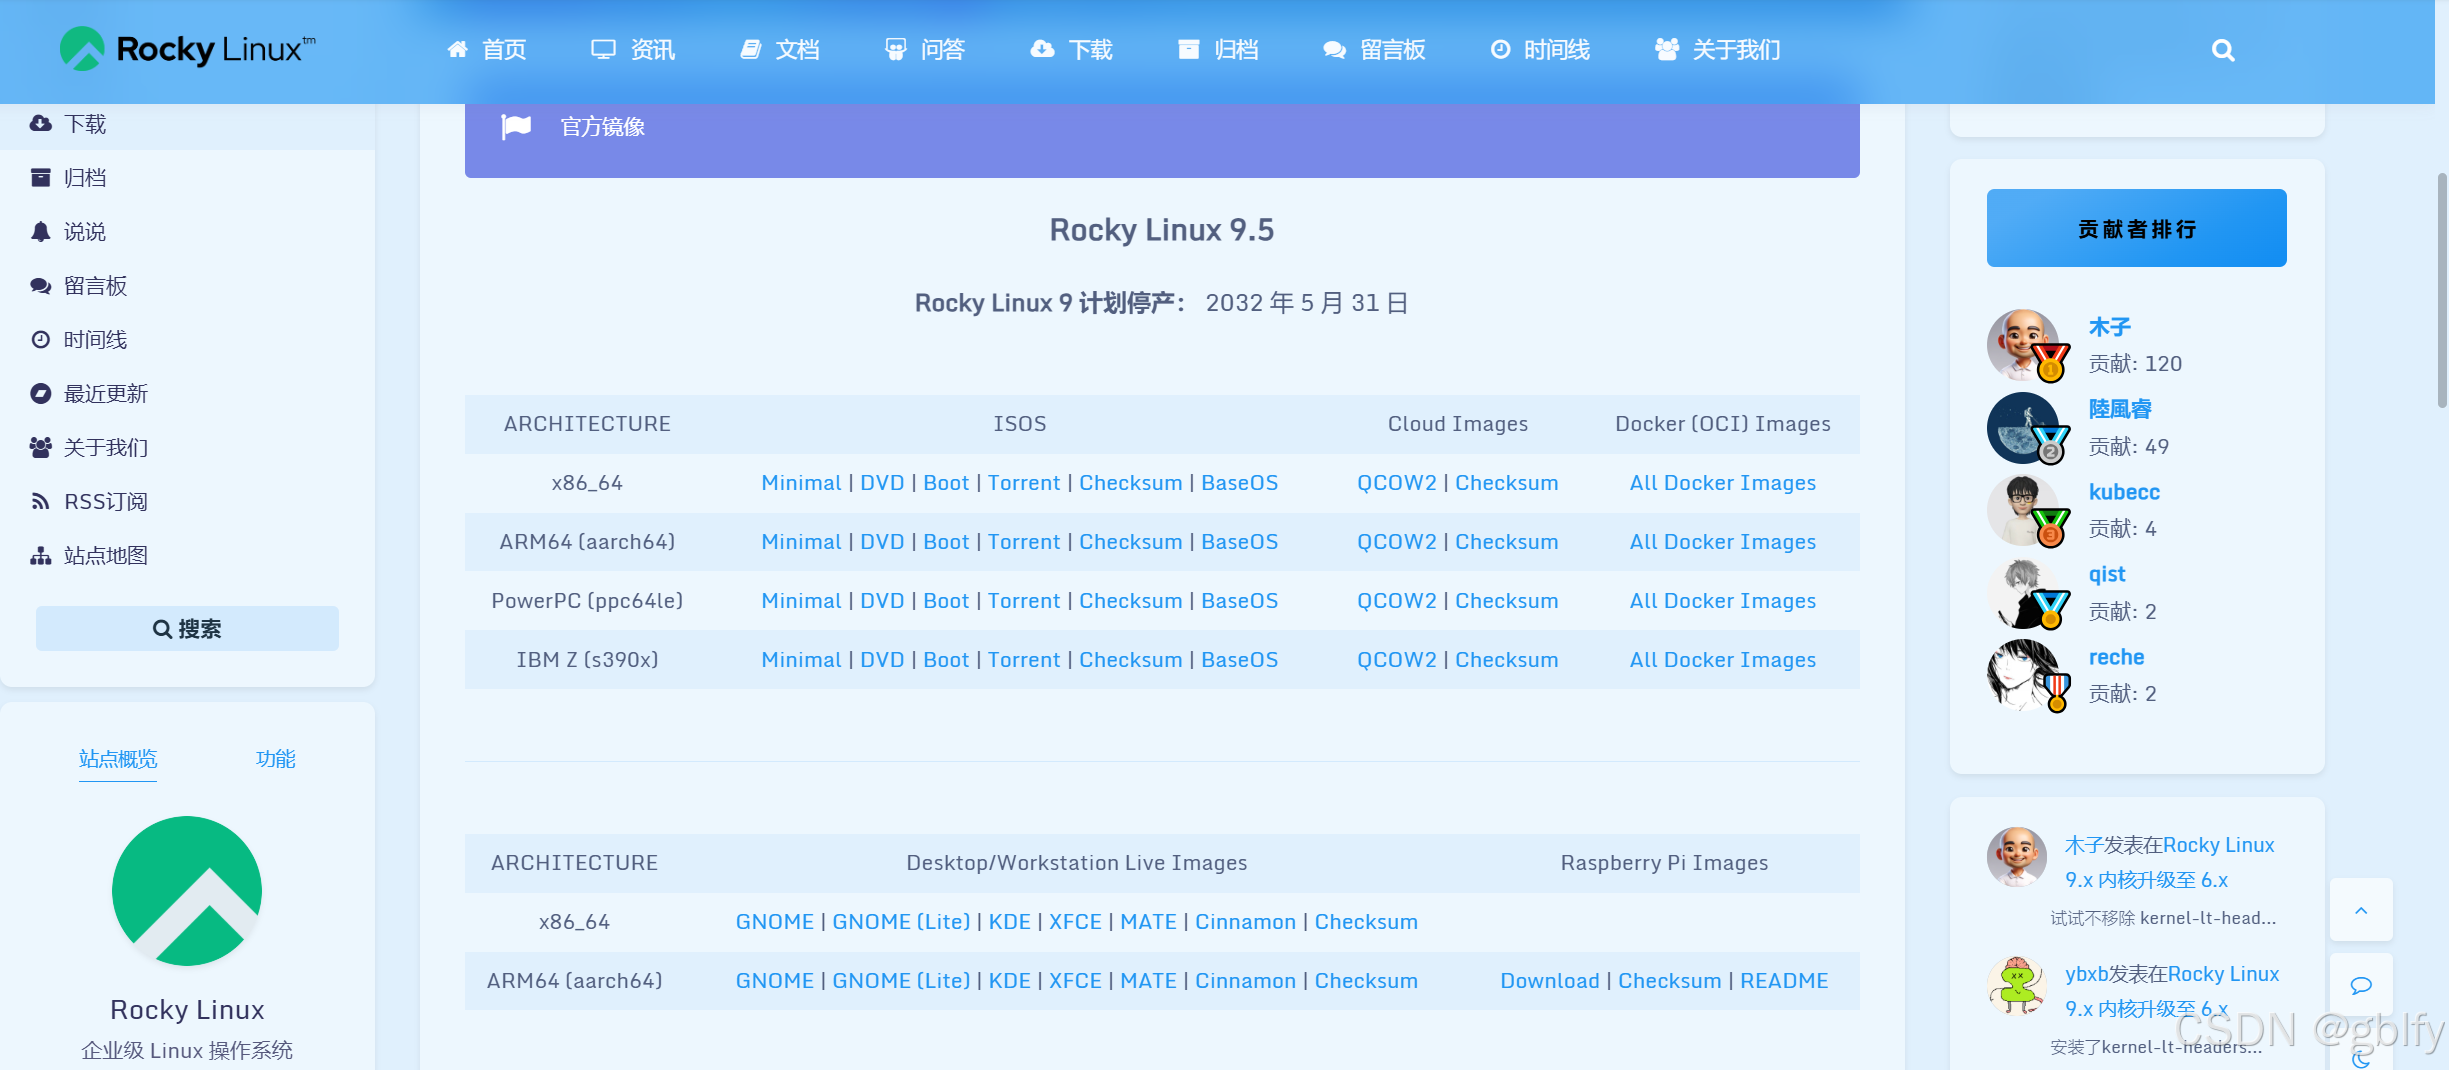2449x1070 pixels.
Task: Open contributor 陸風睿 profile name
Action: tap(2120, 409)
